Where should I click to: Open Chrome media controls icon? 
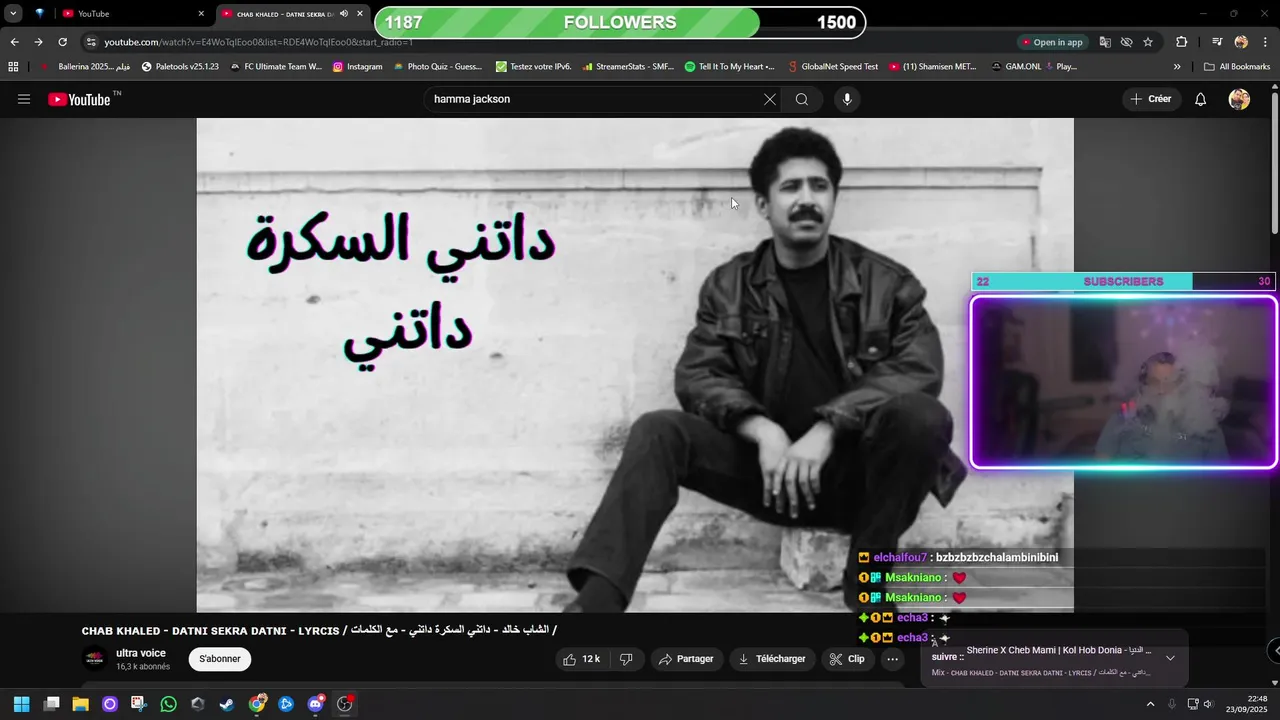[x=1217, y=42]
